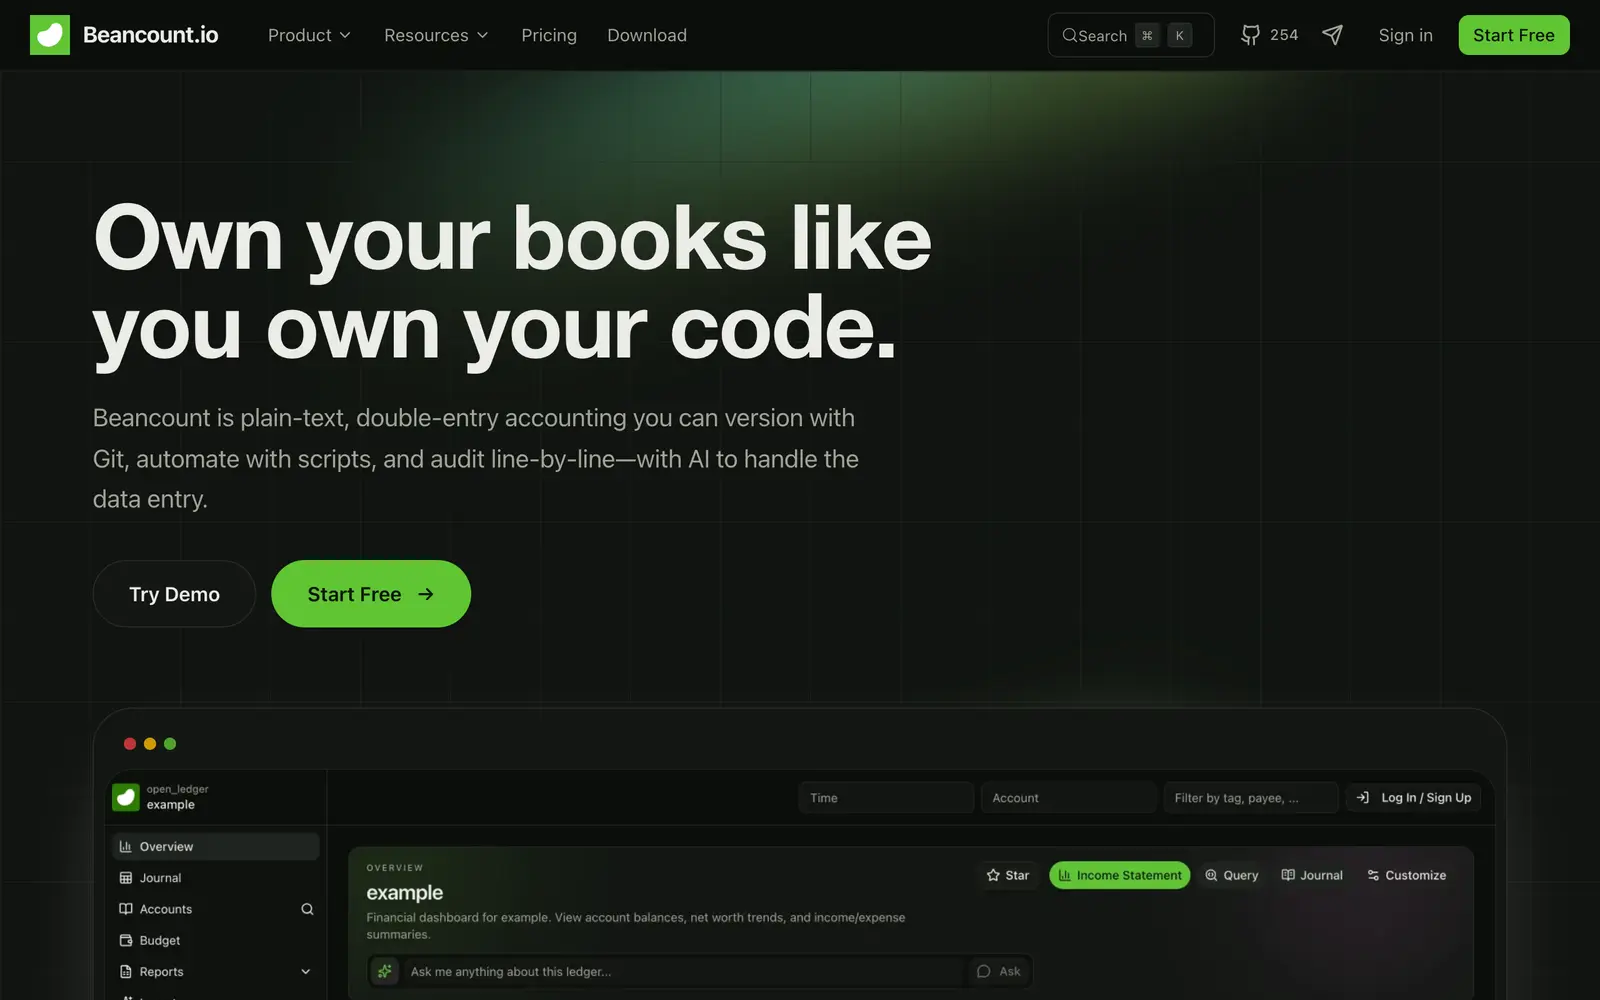This screenshot has height=1000, width=1600.
Task: Click the Customize sliders icon
Action: click(1373, 875)
